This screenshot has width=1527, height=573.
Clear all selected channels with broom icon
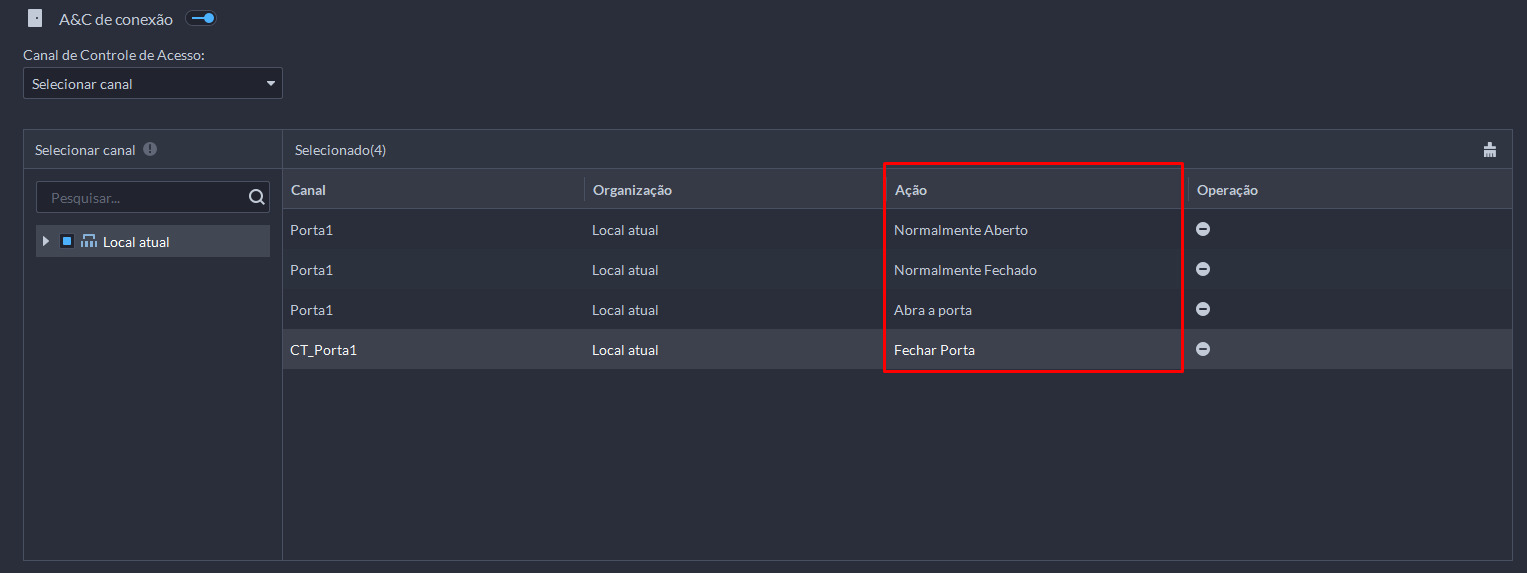point(1490,150)
